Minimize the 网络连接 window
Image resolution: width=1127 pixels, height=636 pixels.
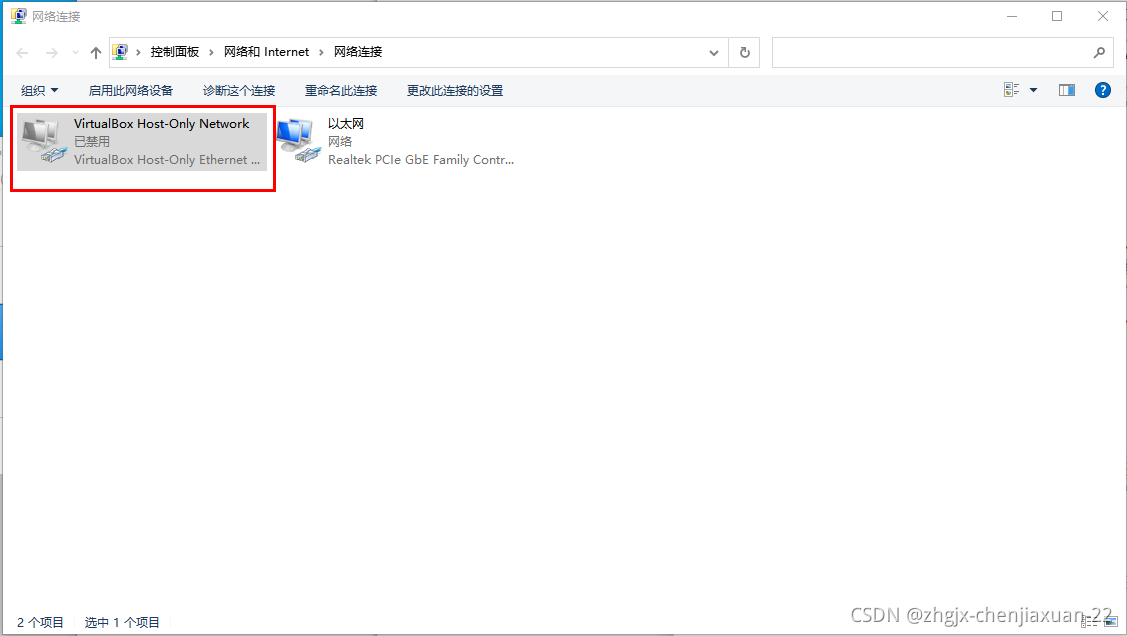point(1012,16)
